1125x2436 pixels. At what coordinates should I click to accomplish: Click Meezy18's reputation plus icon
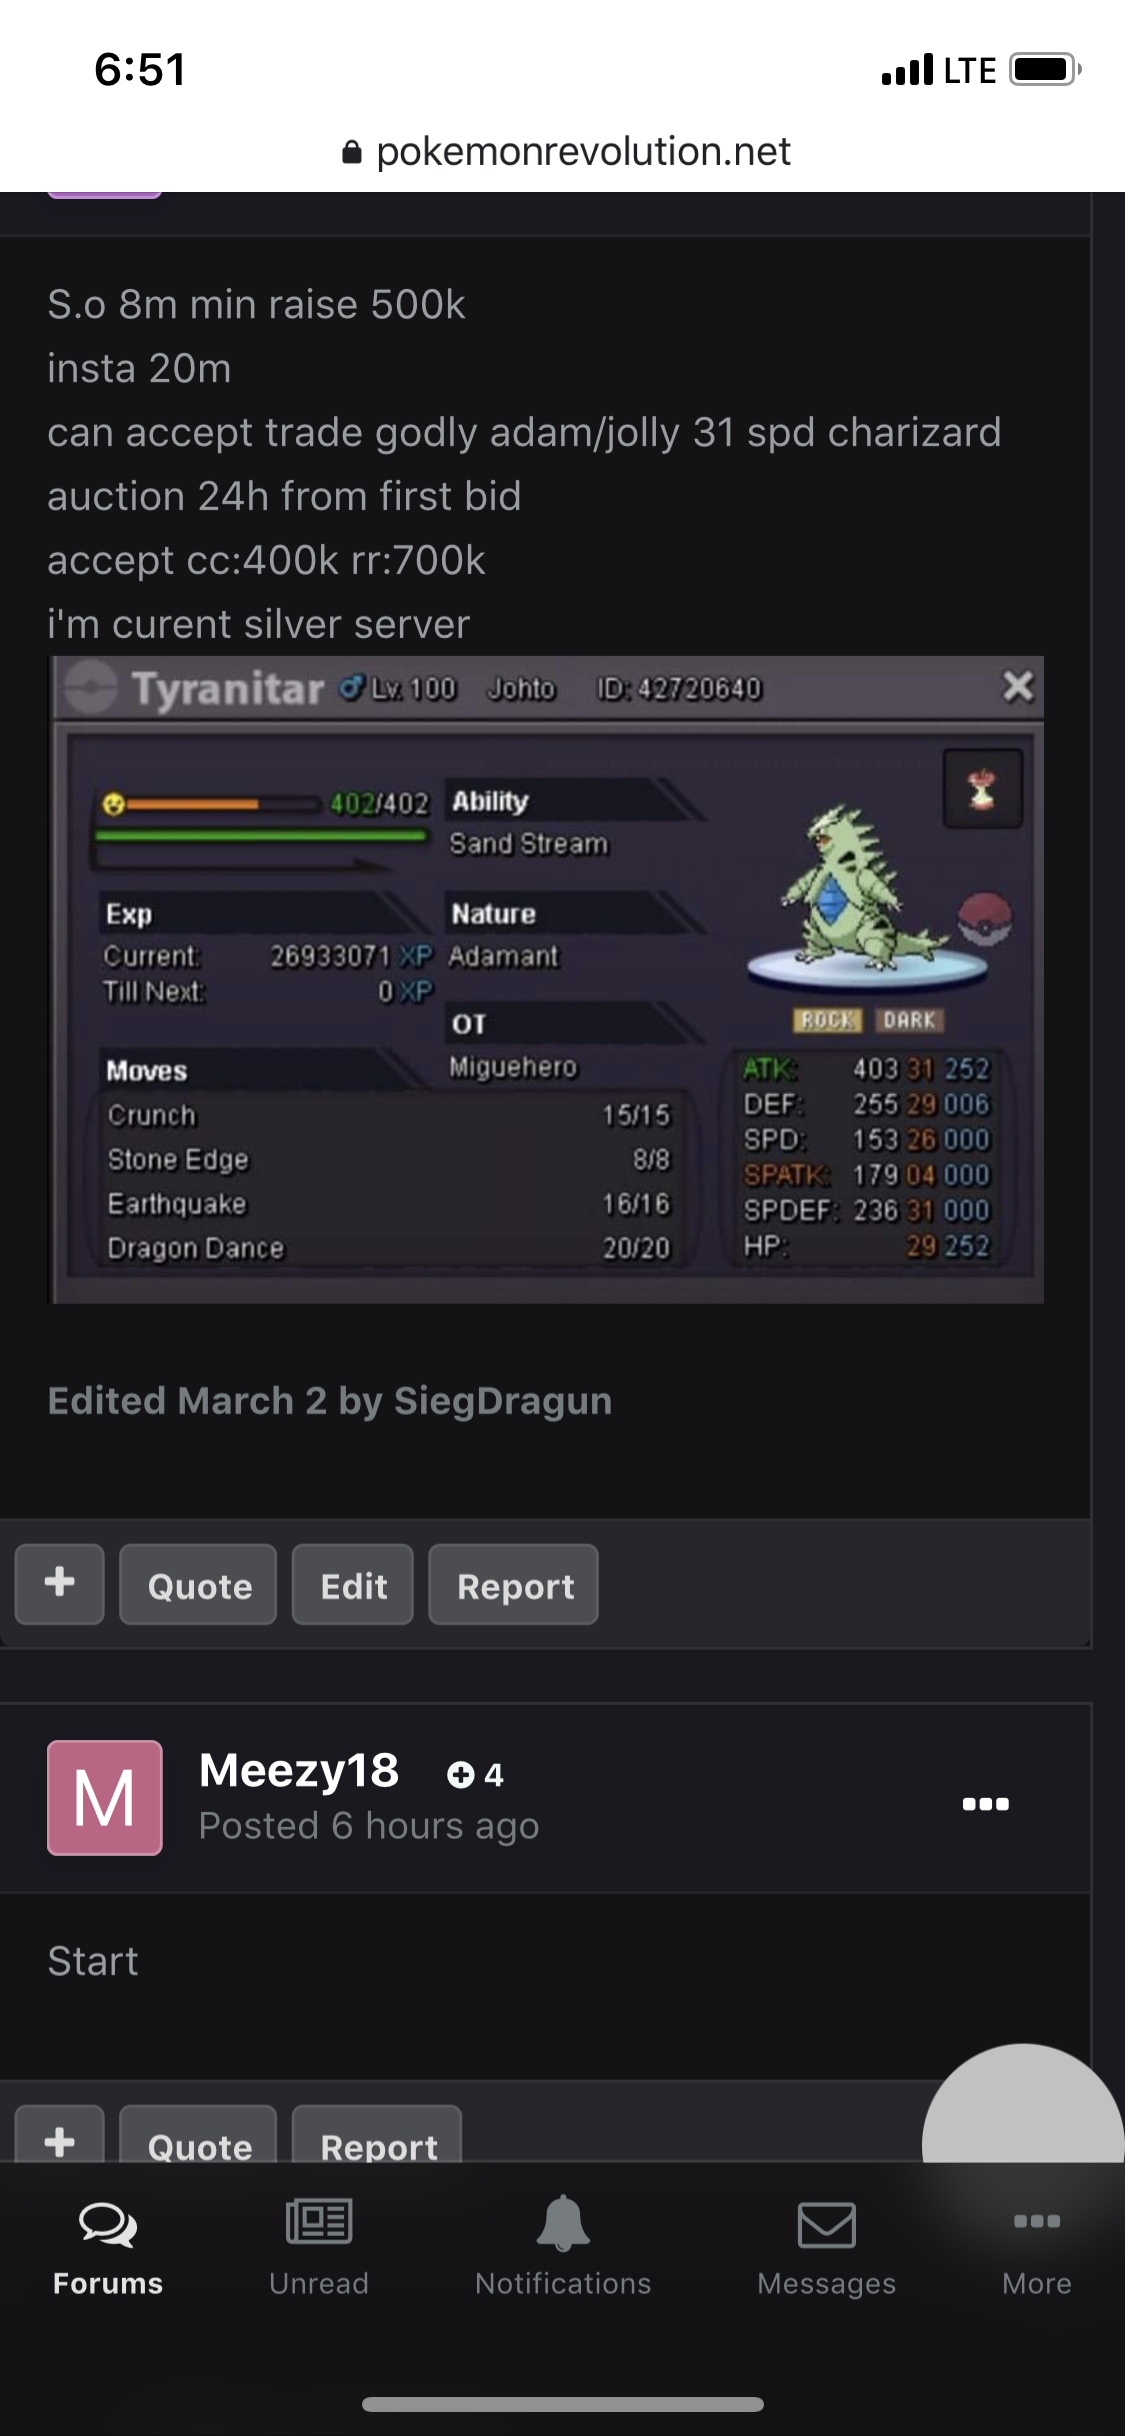460,1775
